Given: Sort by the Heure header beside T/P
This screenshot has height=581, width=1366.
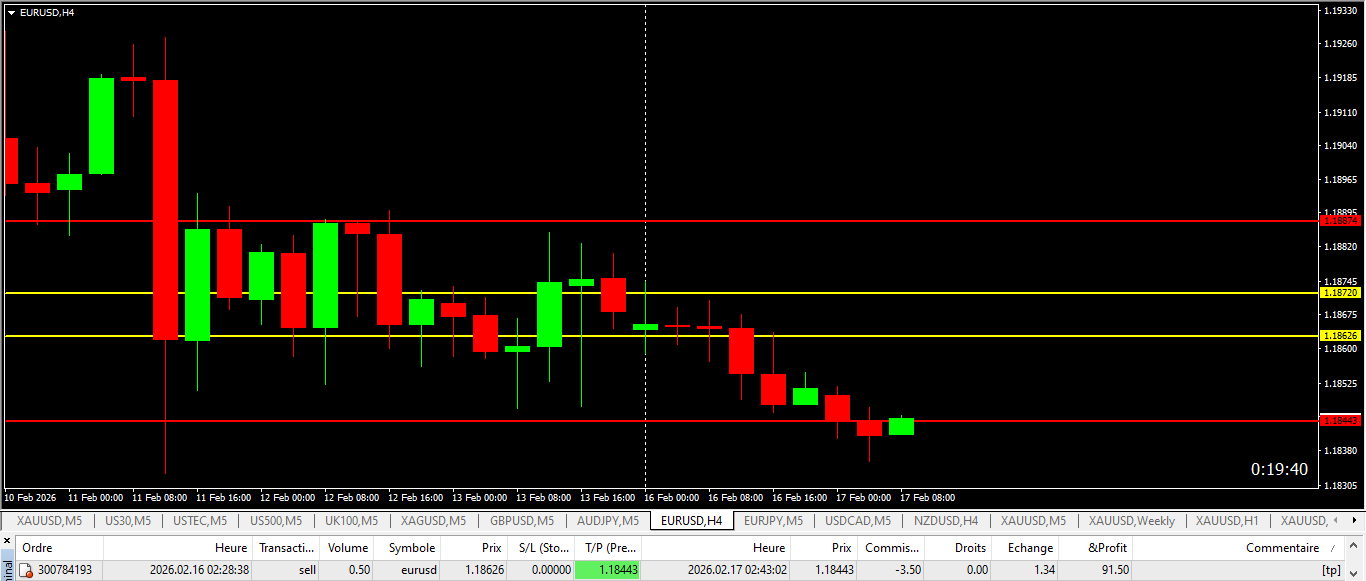Looking at the screenshot, I should (x=716, y=548).
